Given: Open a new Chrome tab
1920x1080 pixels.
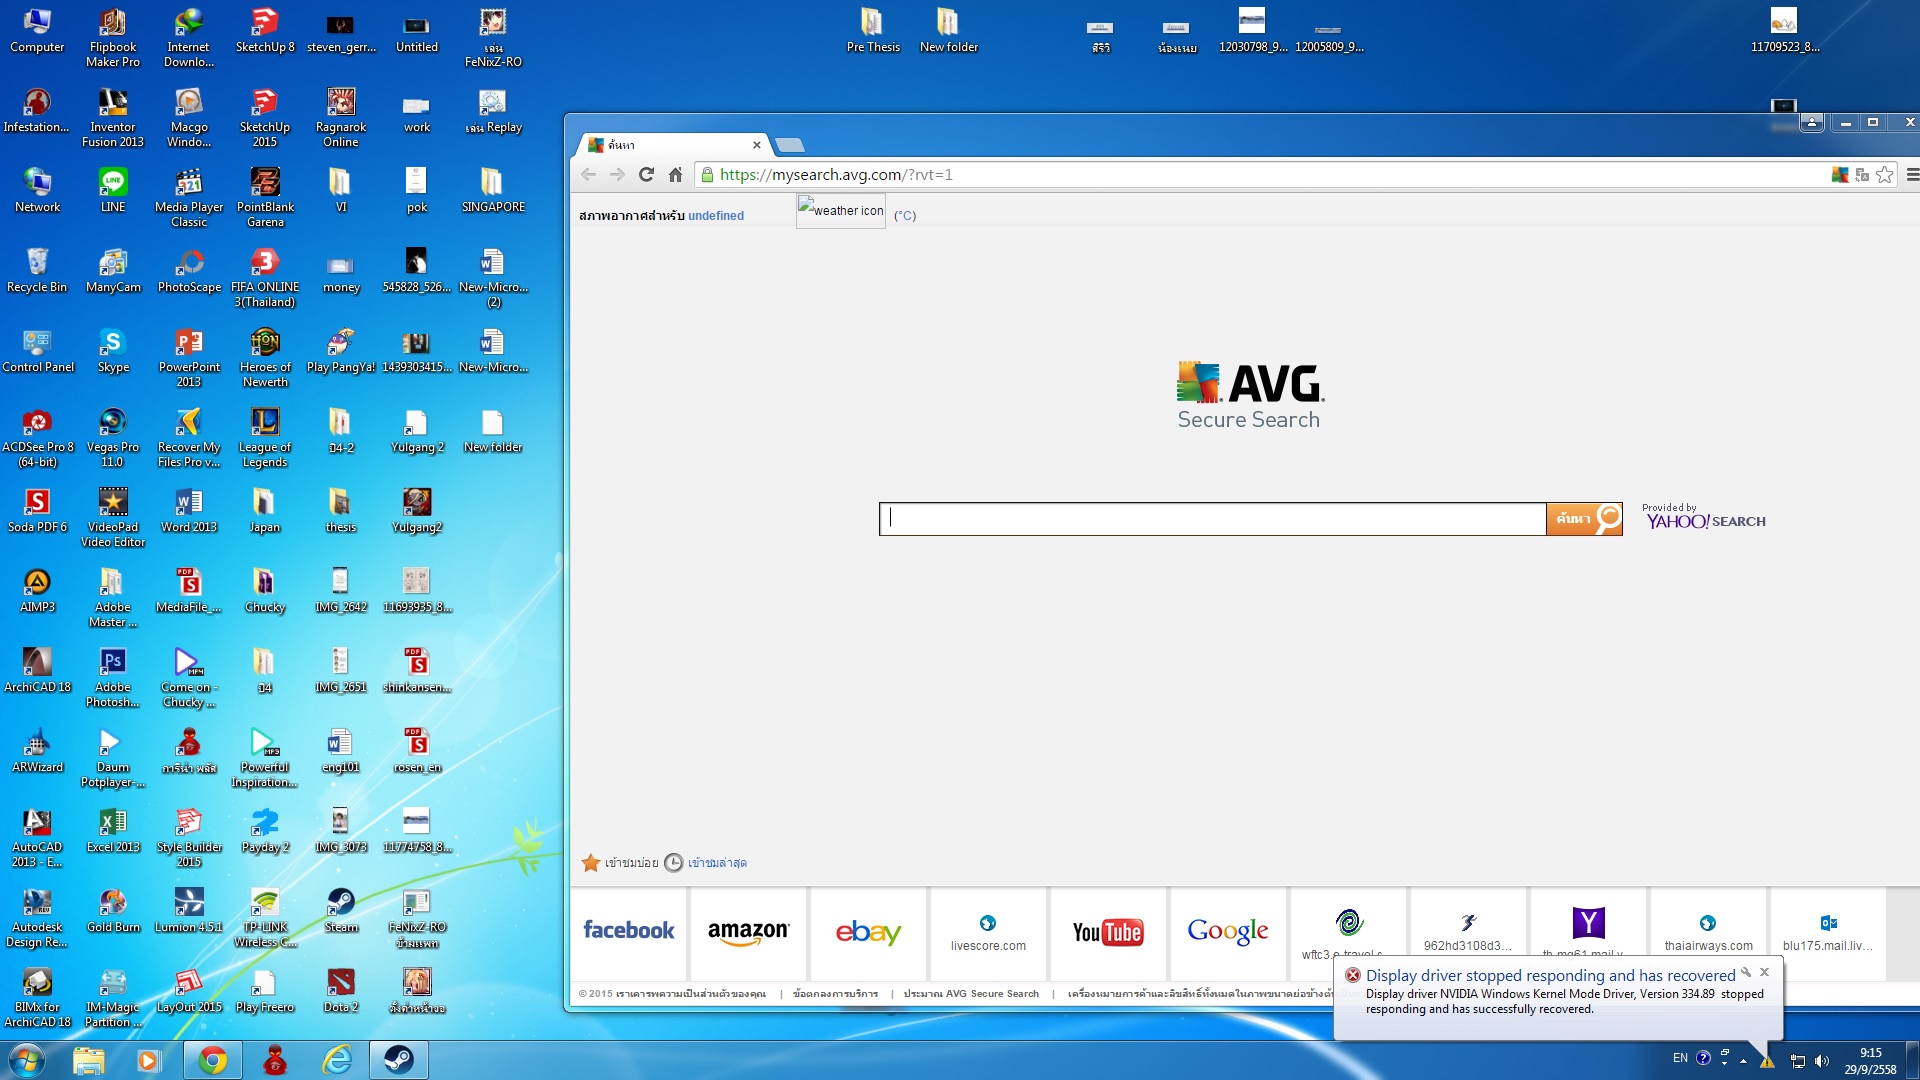Looking at the screenshot, I should tap(790, 145).
